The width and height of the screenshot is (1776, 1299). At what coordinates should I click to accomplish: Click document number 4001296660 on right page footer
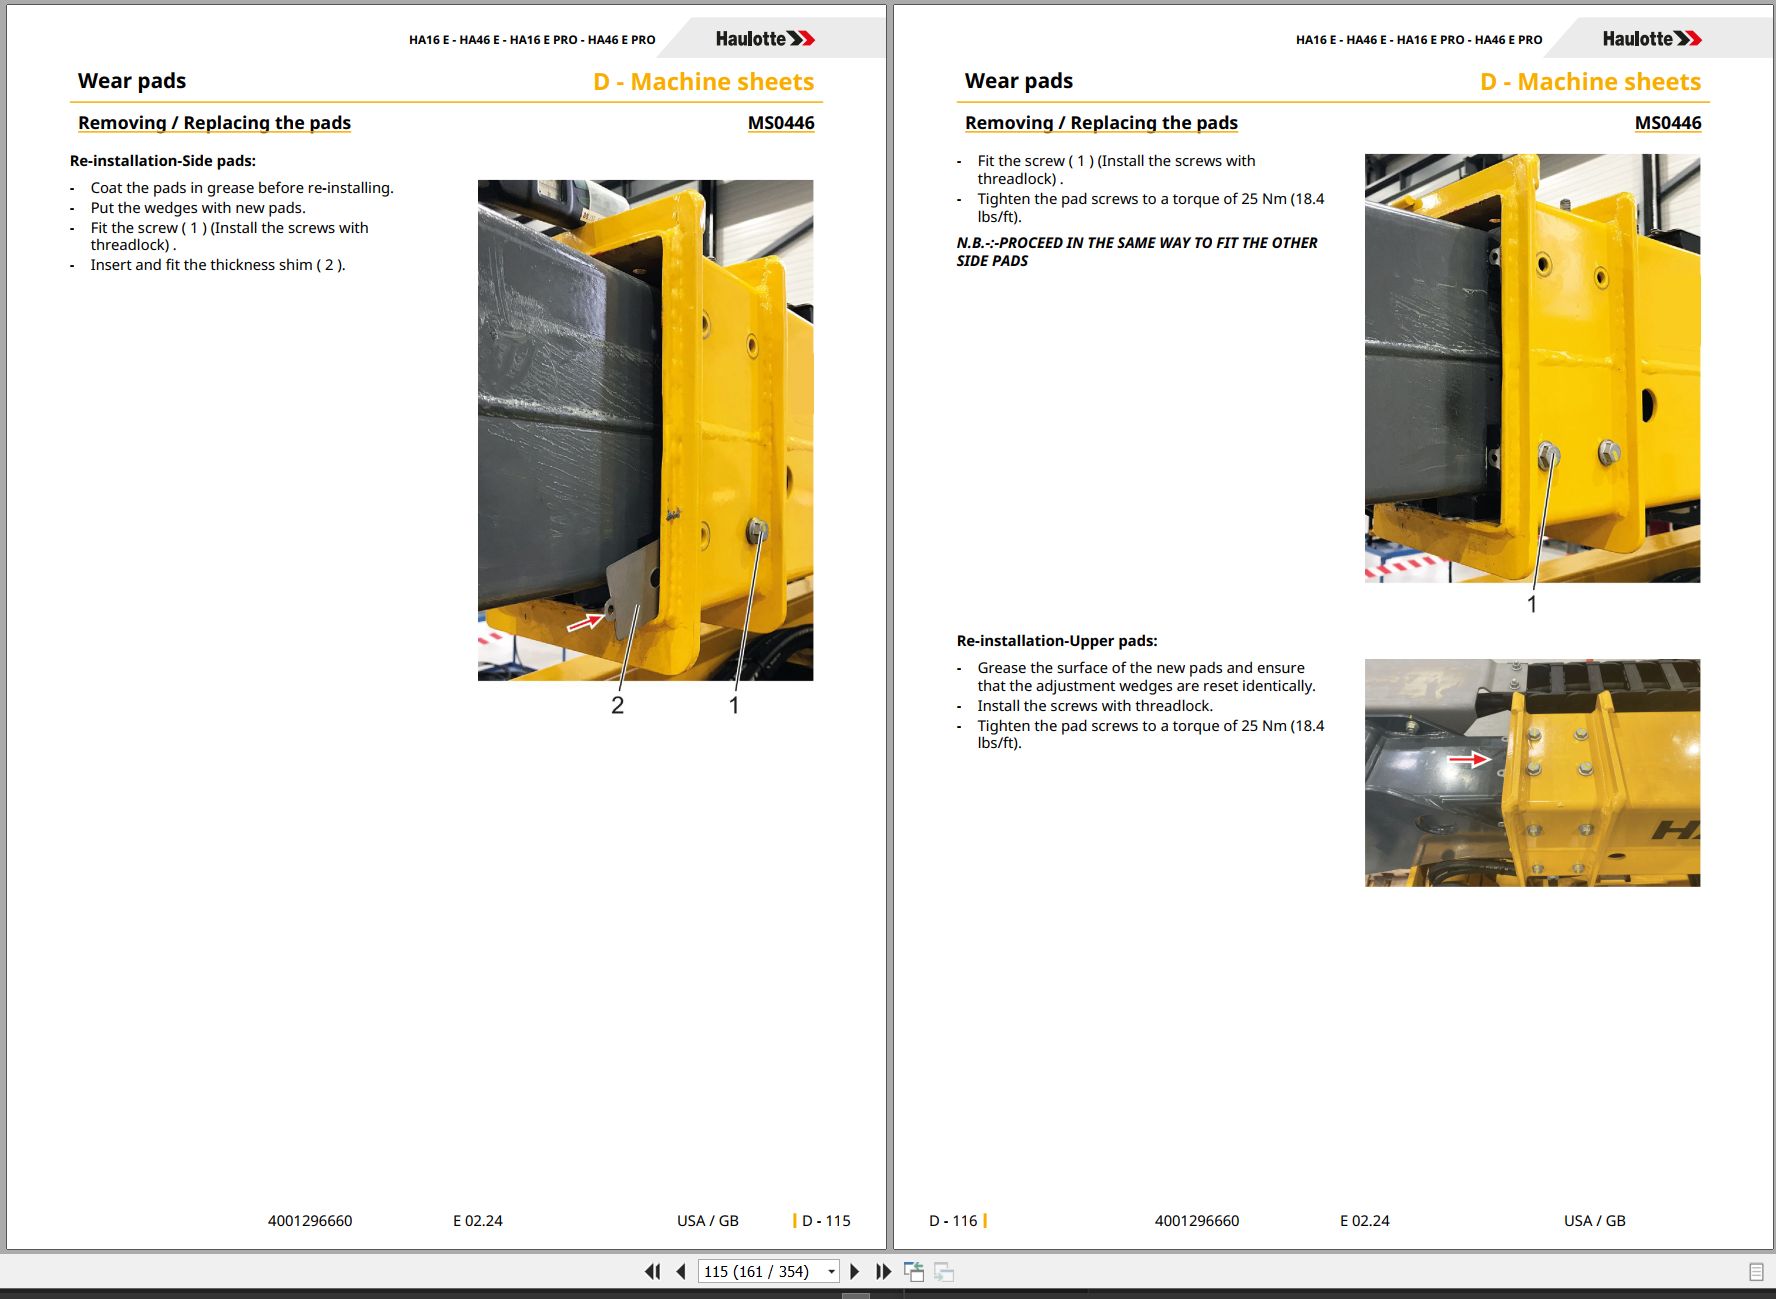1197,1221
